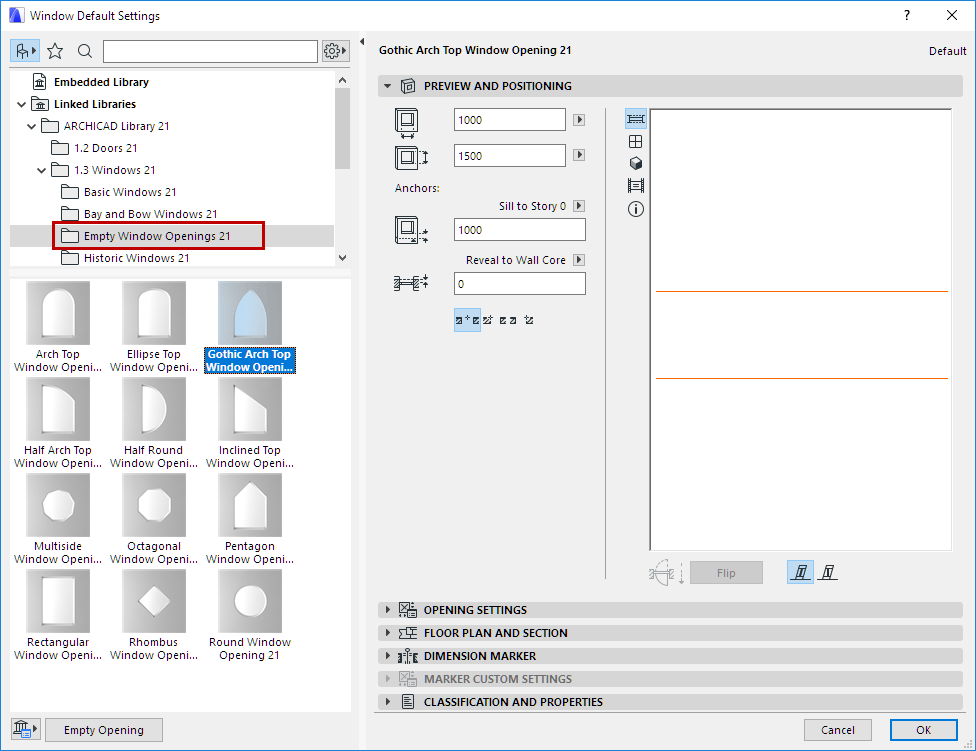Select the 1.2 Doors 21 folder
Image resolution: width=976 pixels, height=751 pixels.
click(105, 148)
